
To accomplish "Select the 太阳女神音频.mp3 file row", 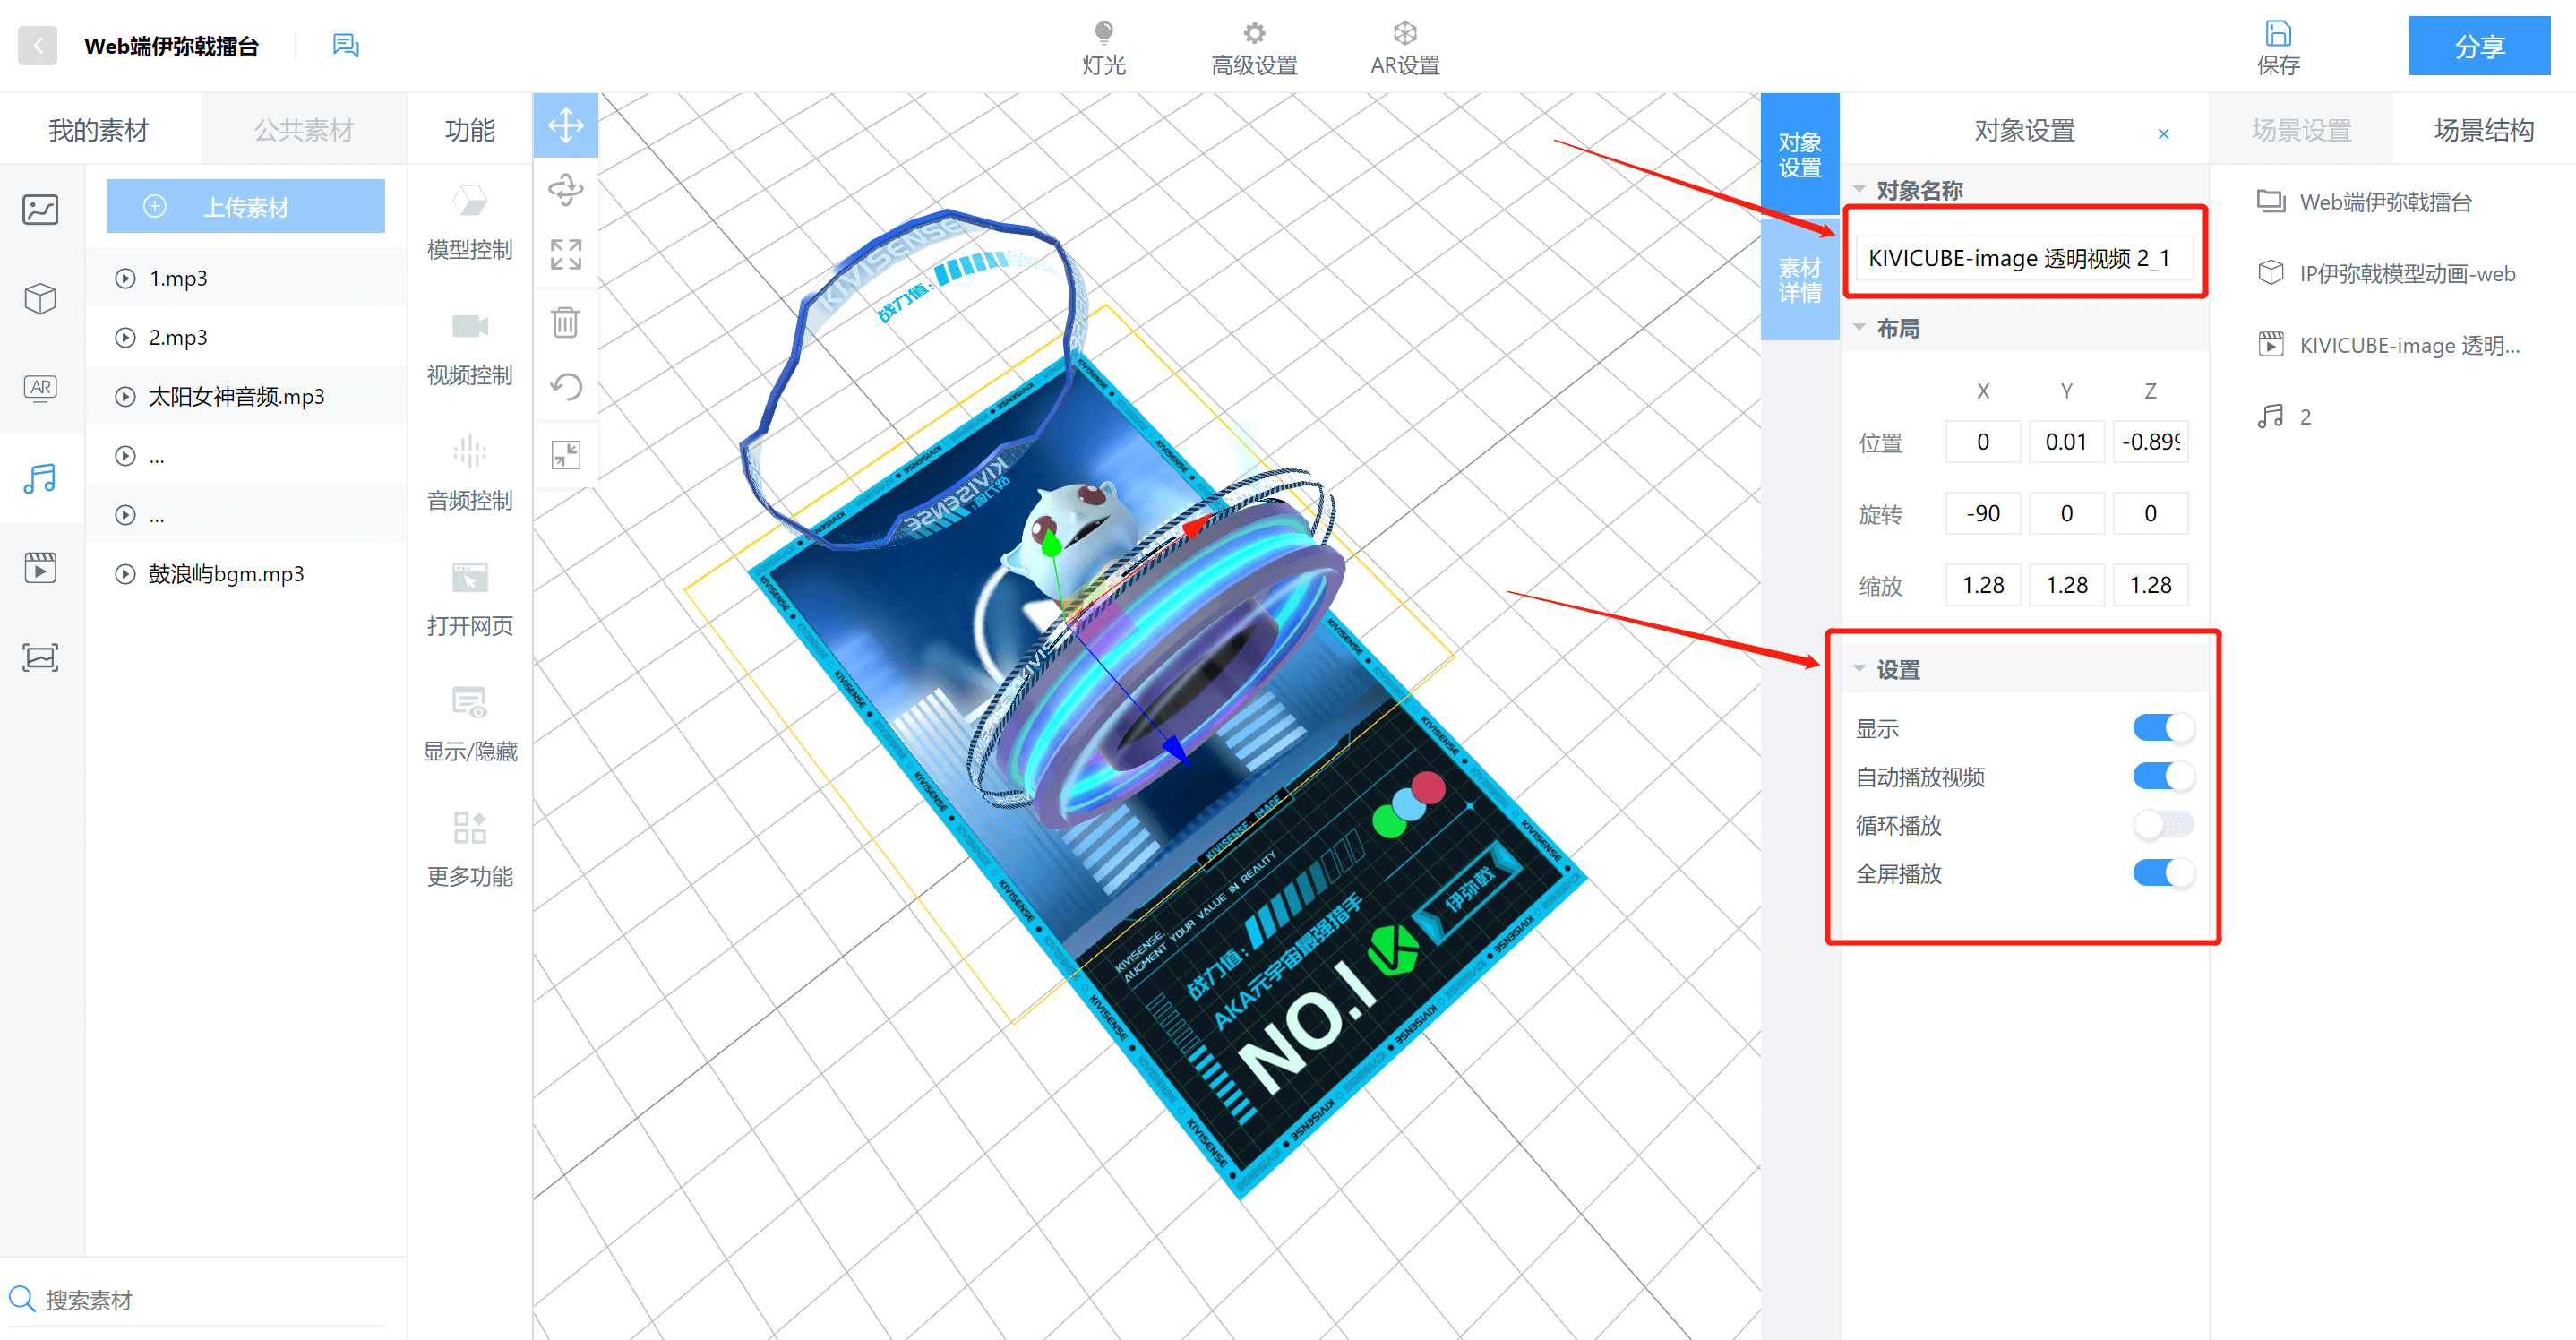I will [x=246, y=396].
